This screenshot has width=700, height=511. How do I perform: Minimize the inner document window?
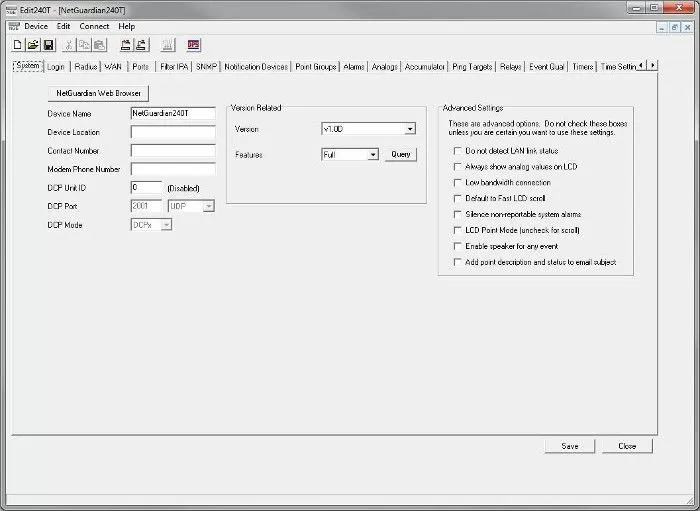(662, 27)
